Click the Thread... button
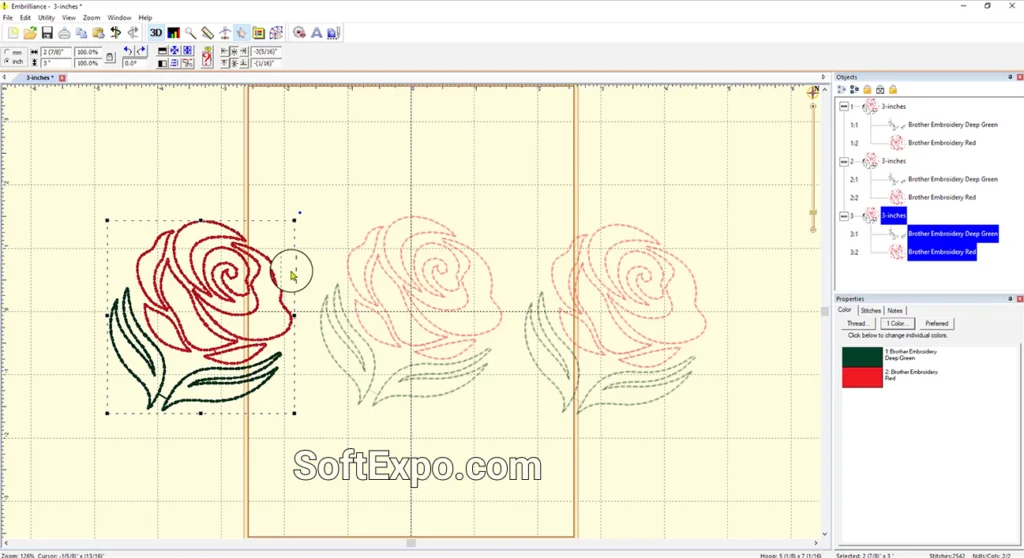 coord(857,323)
